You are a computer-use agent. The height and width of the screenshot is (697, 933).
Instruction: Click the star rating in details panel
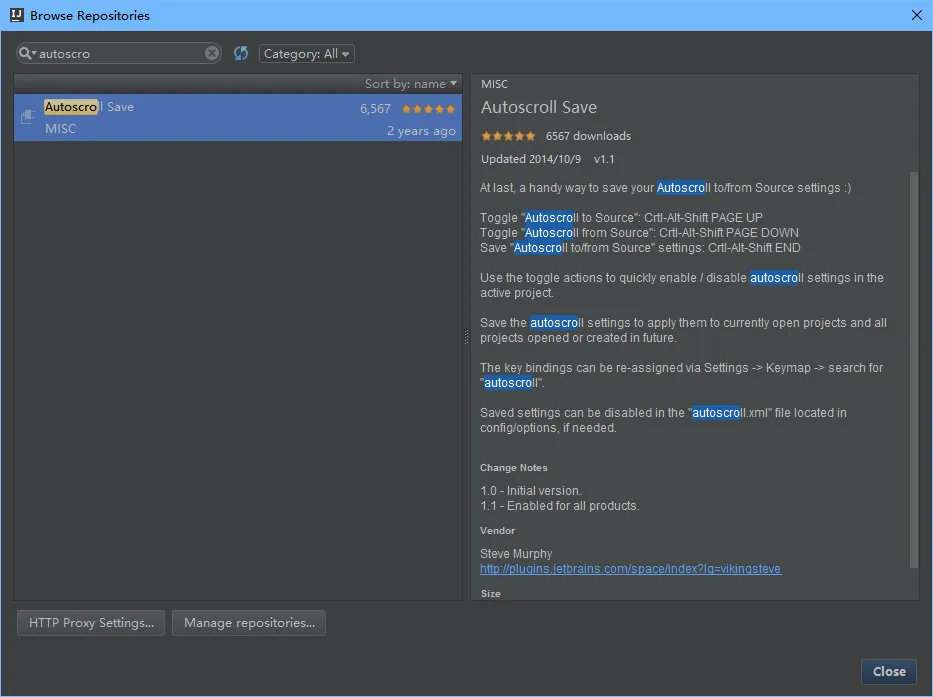(508, 136)
